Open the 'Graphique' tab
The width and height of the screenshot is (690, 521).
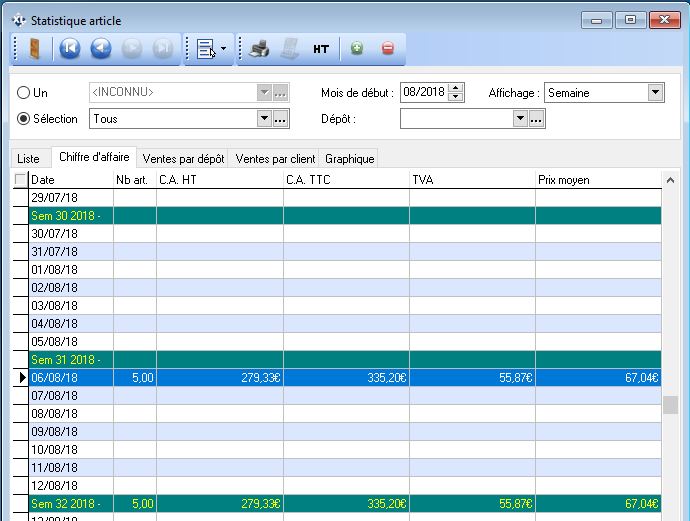(x=349, y=158)
